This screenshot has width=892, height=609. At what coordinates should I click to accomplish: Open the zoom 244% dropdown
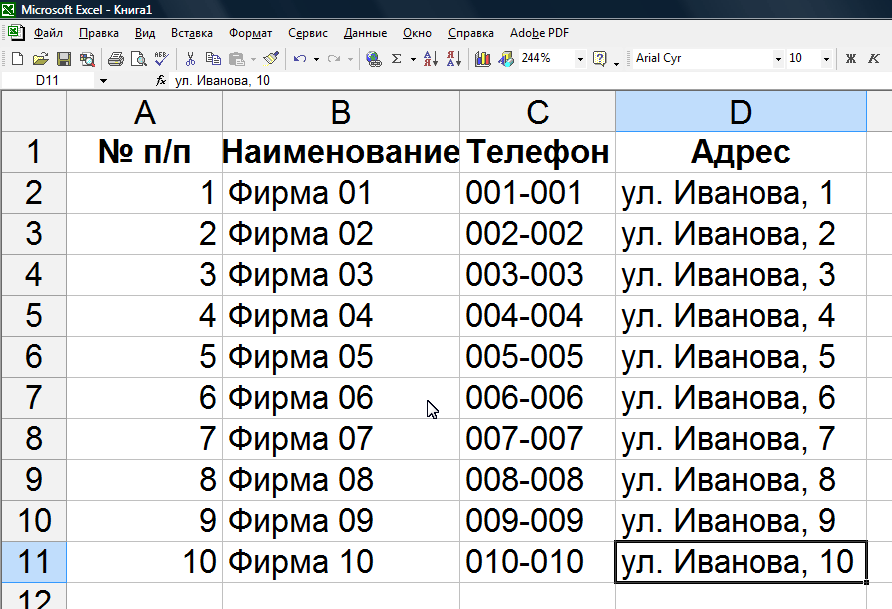coord(580,59)
